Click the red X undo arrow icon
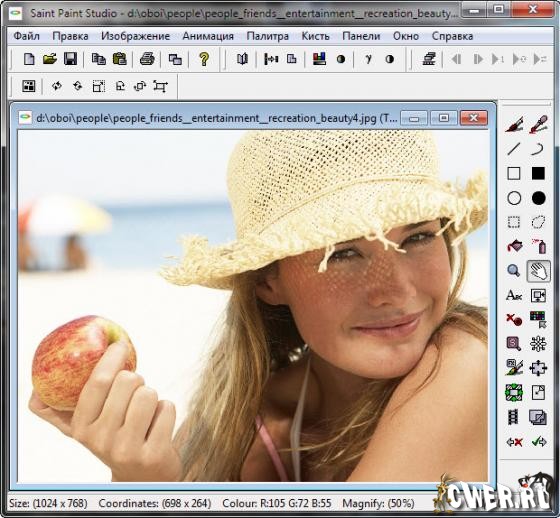The height and width of the screenshot is (518, 560). (514, 442)
